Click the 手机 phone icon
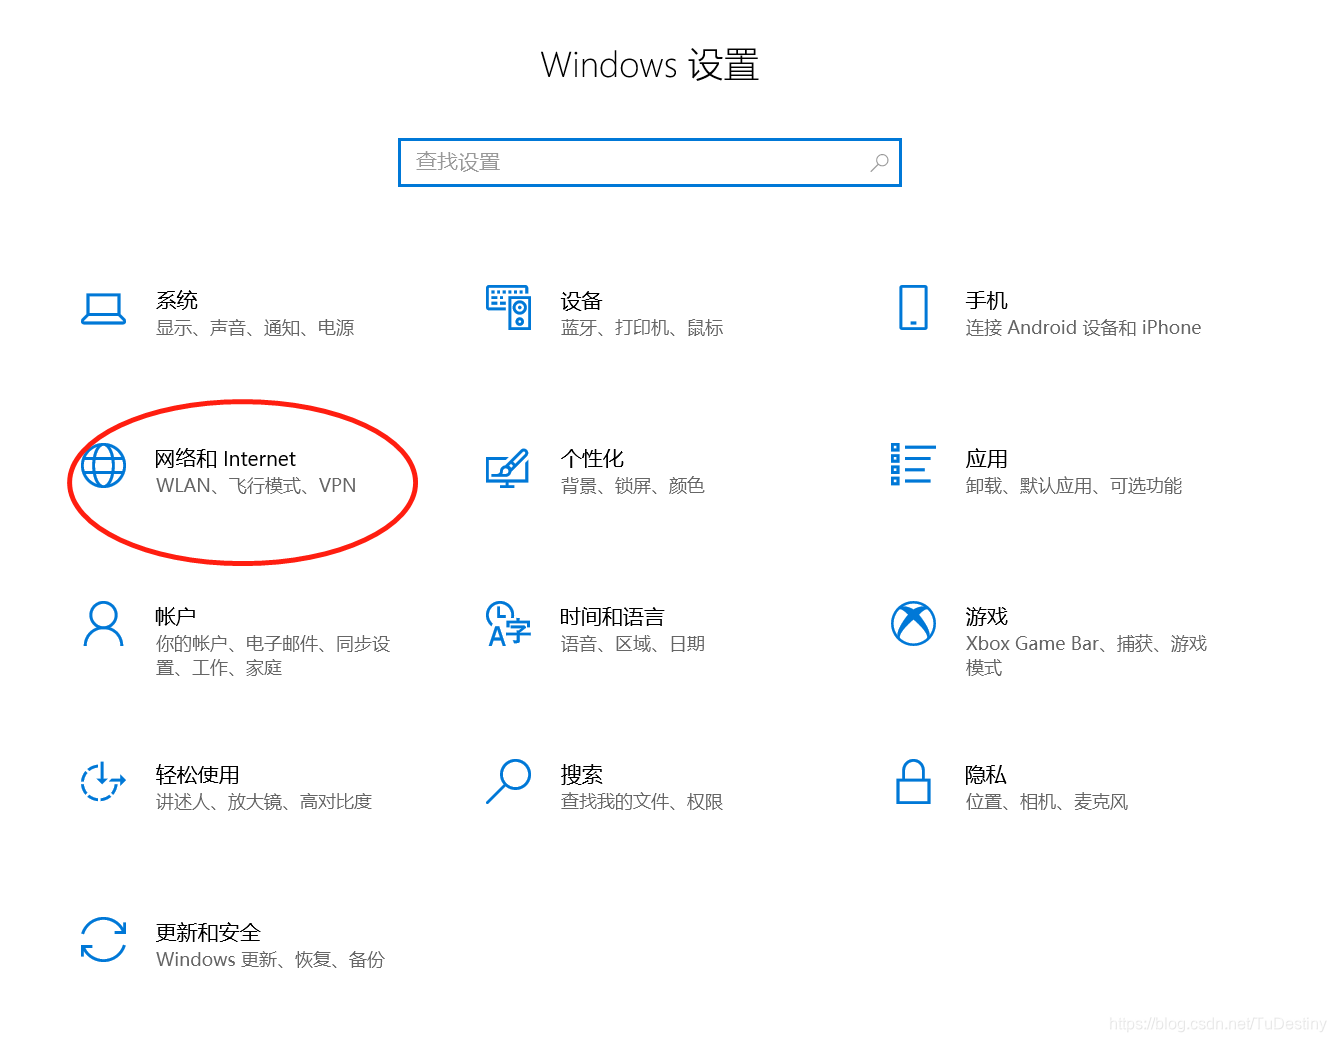The height and width of the screenshot is (1042, 1336). point(913,307)
